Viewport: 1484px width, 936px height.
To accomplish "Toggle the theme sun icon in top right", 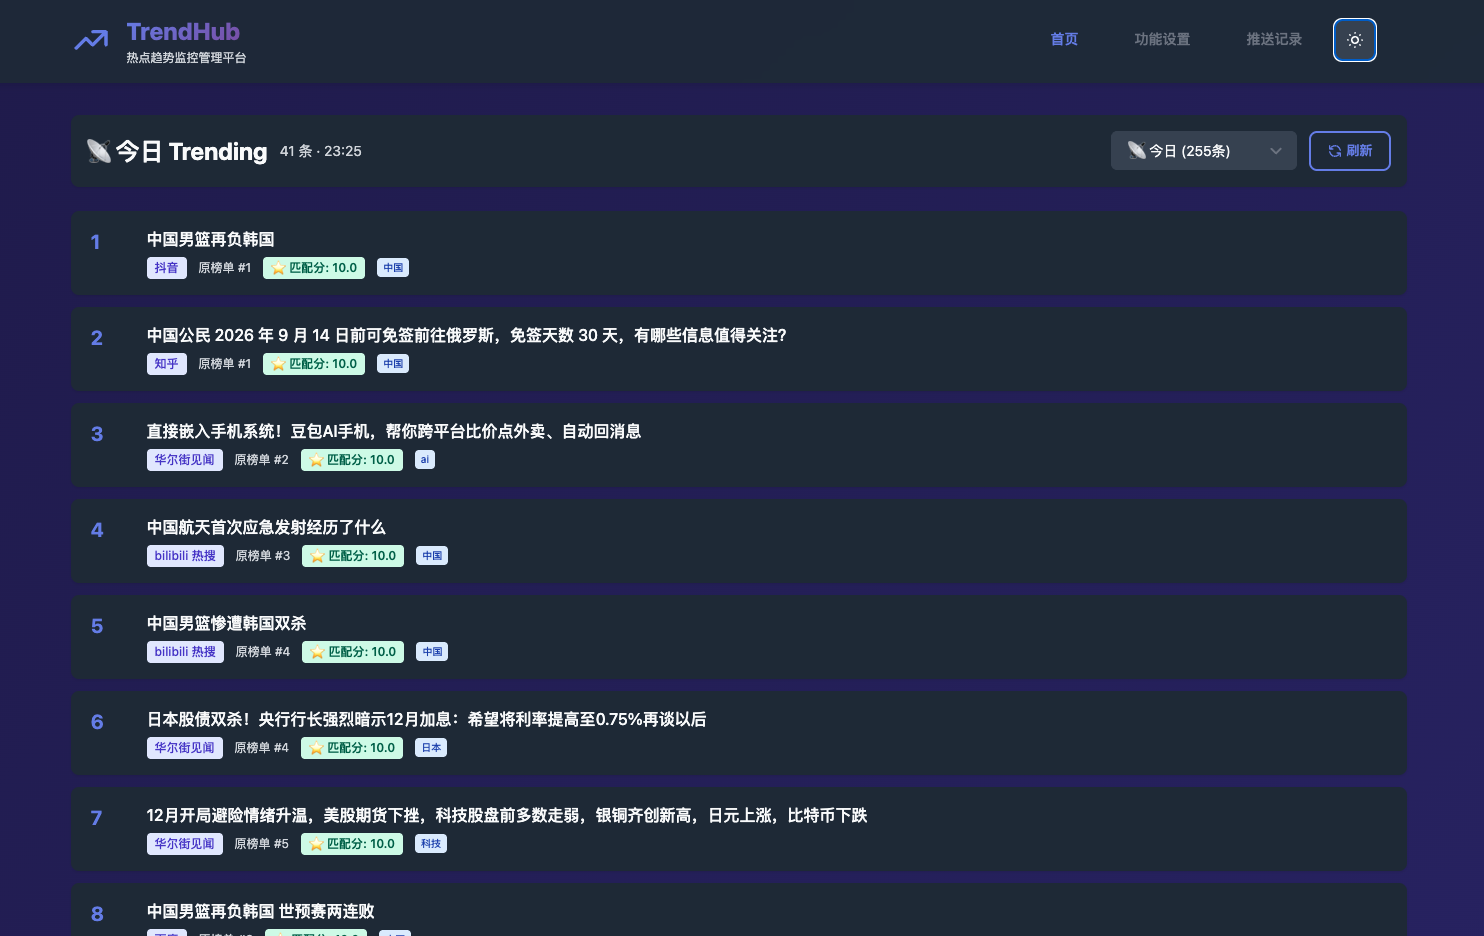I will tap(1354, 40).
